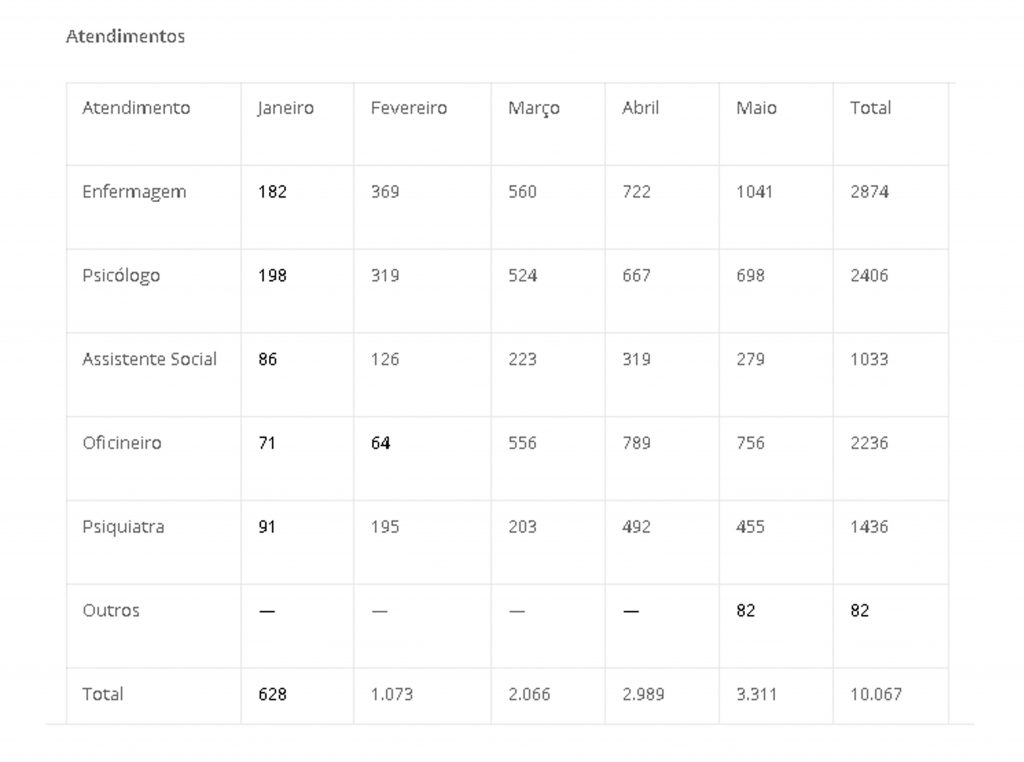Select Oficineiro Abril value 789
The height and width of the screenshot is (762, 1024).
[636, 443]
